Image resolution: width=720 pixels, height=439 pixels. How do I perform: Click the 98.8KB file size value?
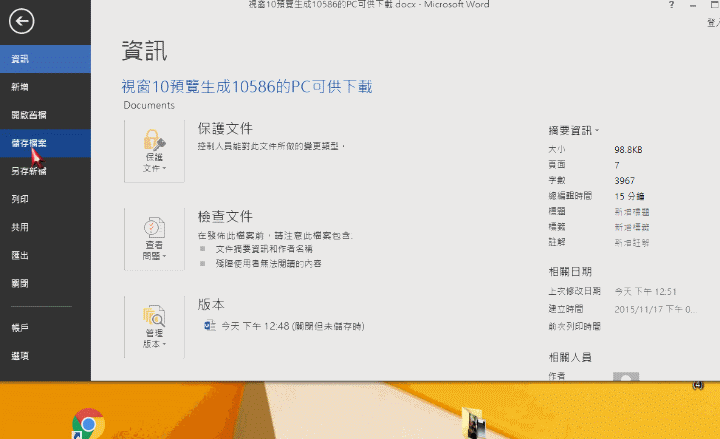pyautogui.click(x=628, y=150)
